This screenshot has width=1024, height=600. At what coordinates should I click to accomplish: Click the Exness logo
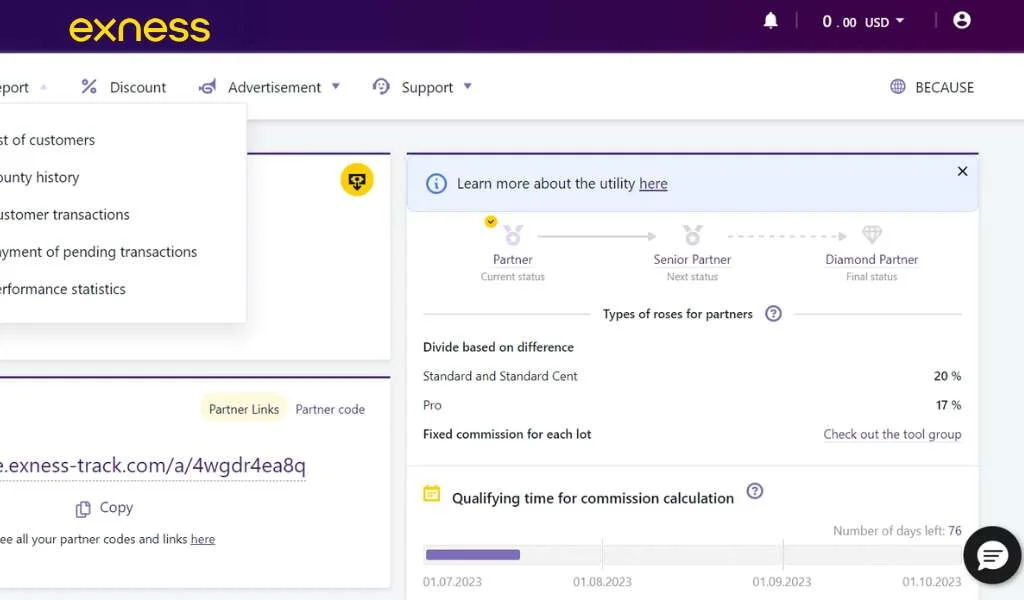pos(139,28)
